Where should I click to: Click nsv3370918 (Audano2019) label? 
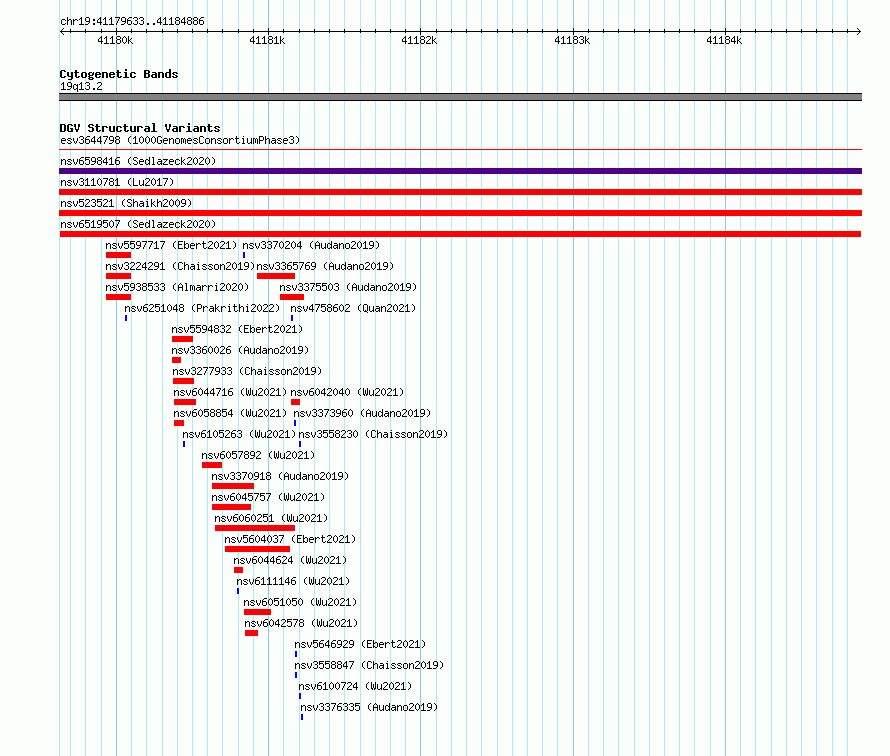tap(280, 476)
